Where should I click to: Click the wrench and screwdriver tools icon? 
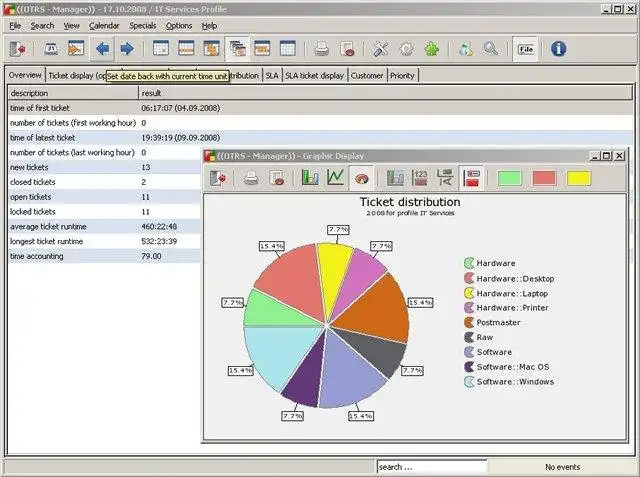click(x=380, y=49)
